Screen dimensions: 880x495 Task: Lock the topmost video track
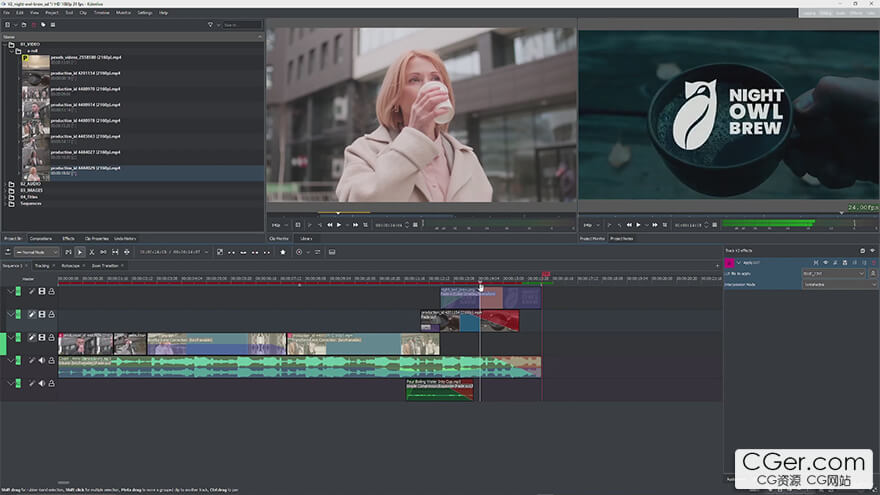(52, 291)
